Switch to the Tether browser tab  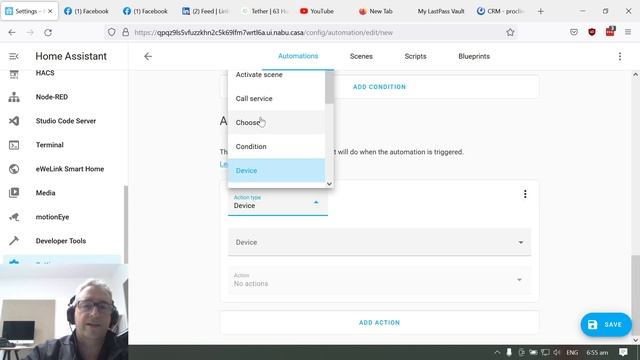pos(264,11)
